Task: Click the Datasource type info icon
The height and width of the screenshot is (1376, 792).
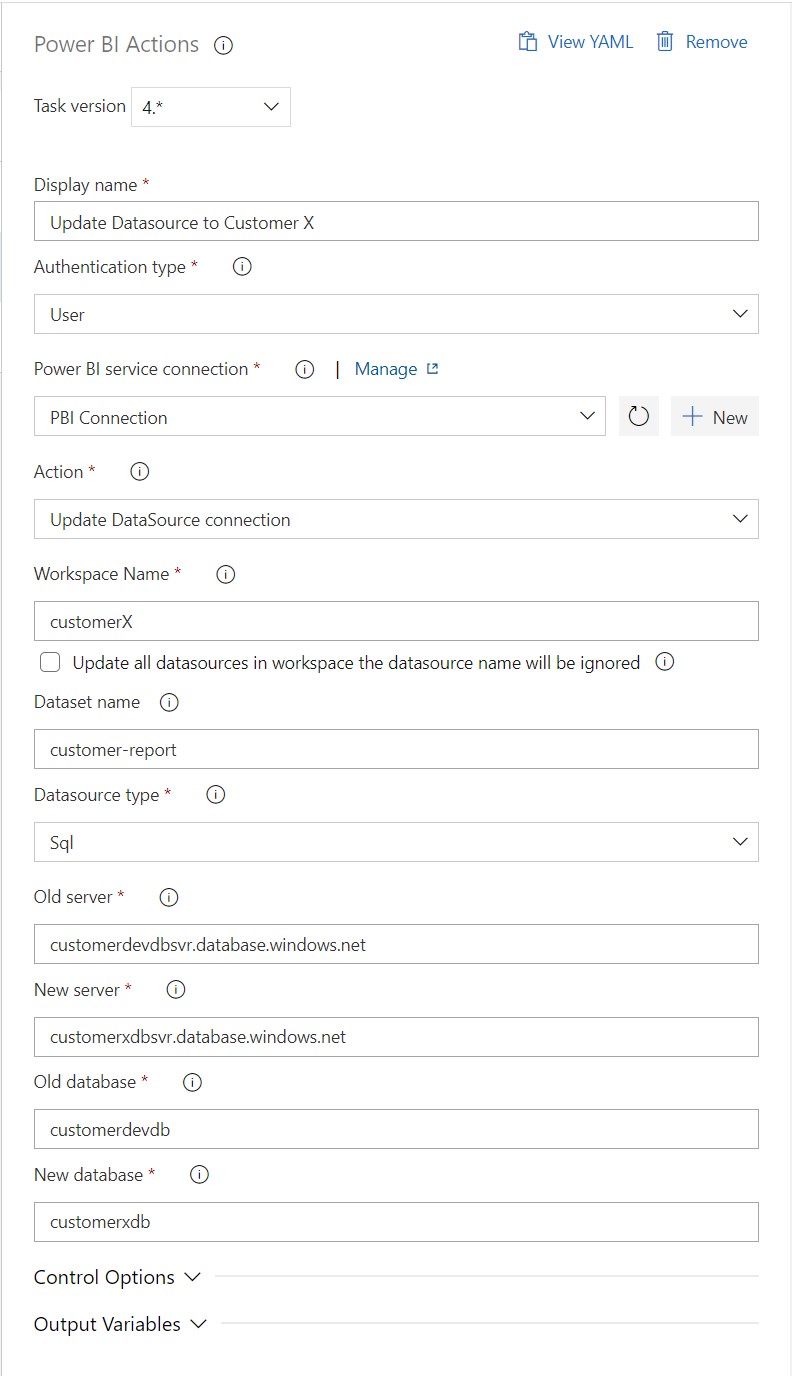Action: (215, 795)
